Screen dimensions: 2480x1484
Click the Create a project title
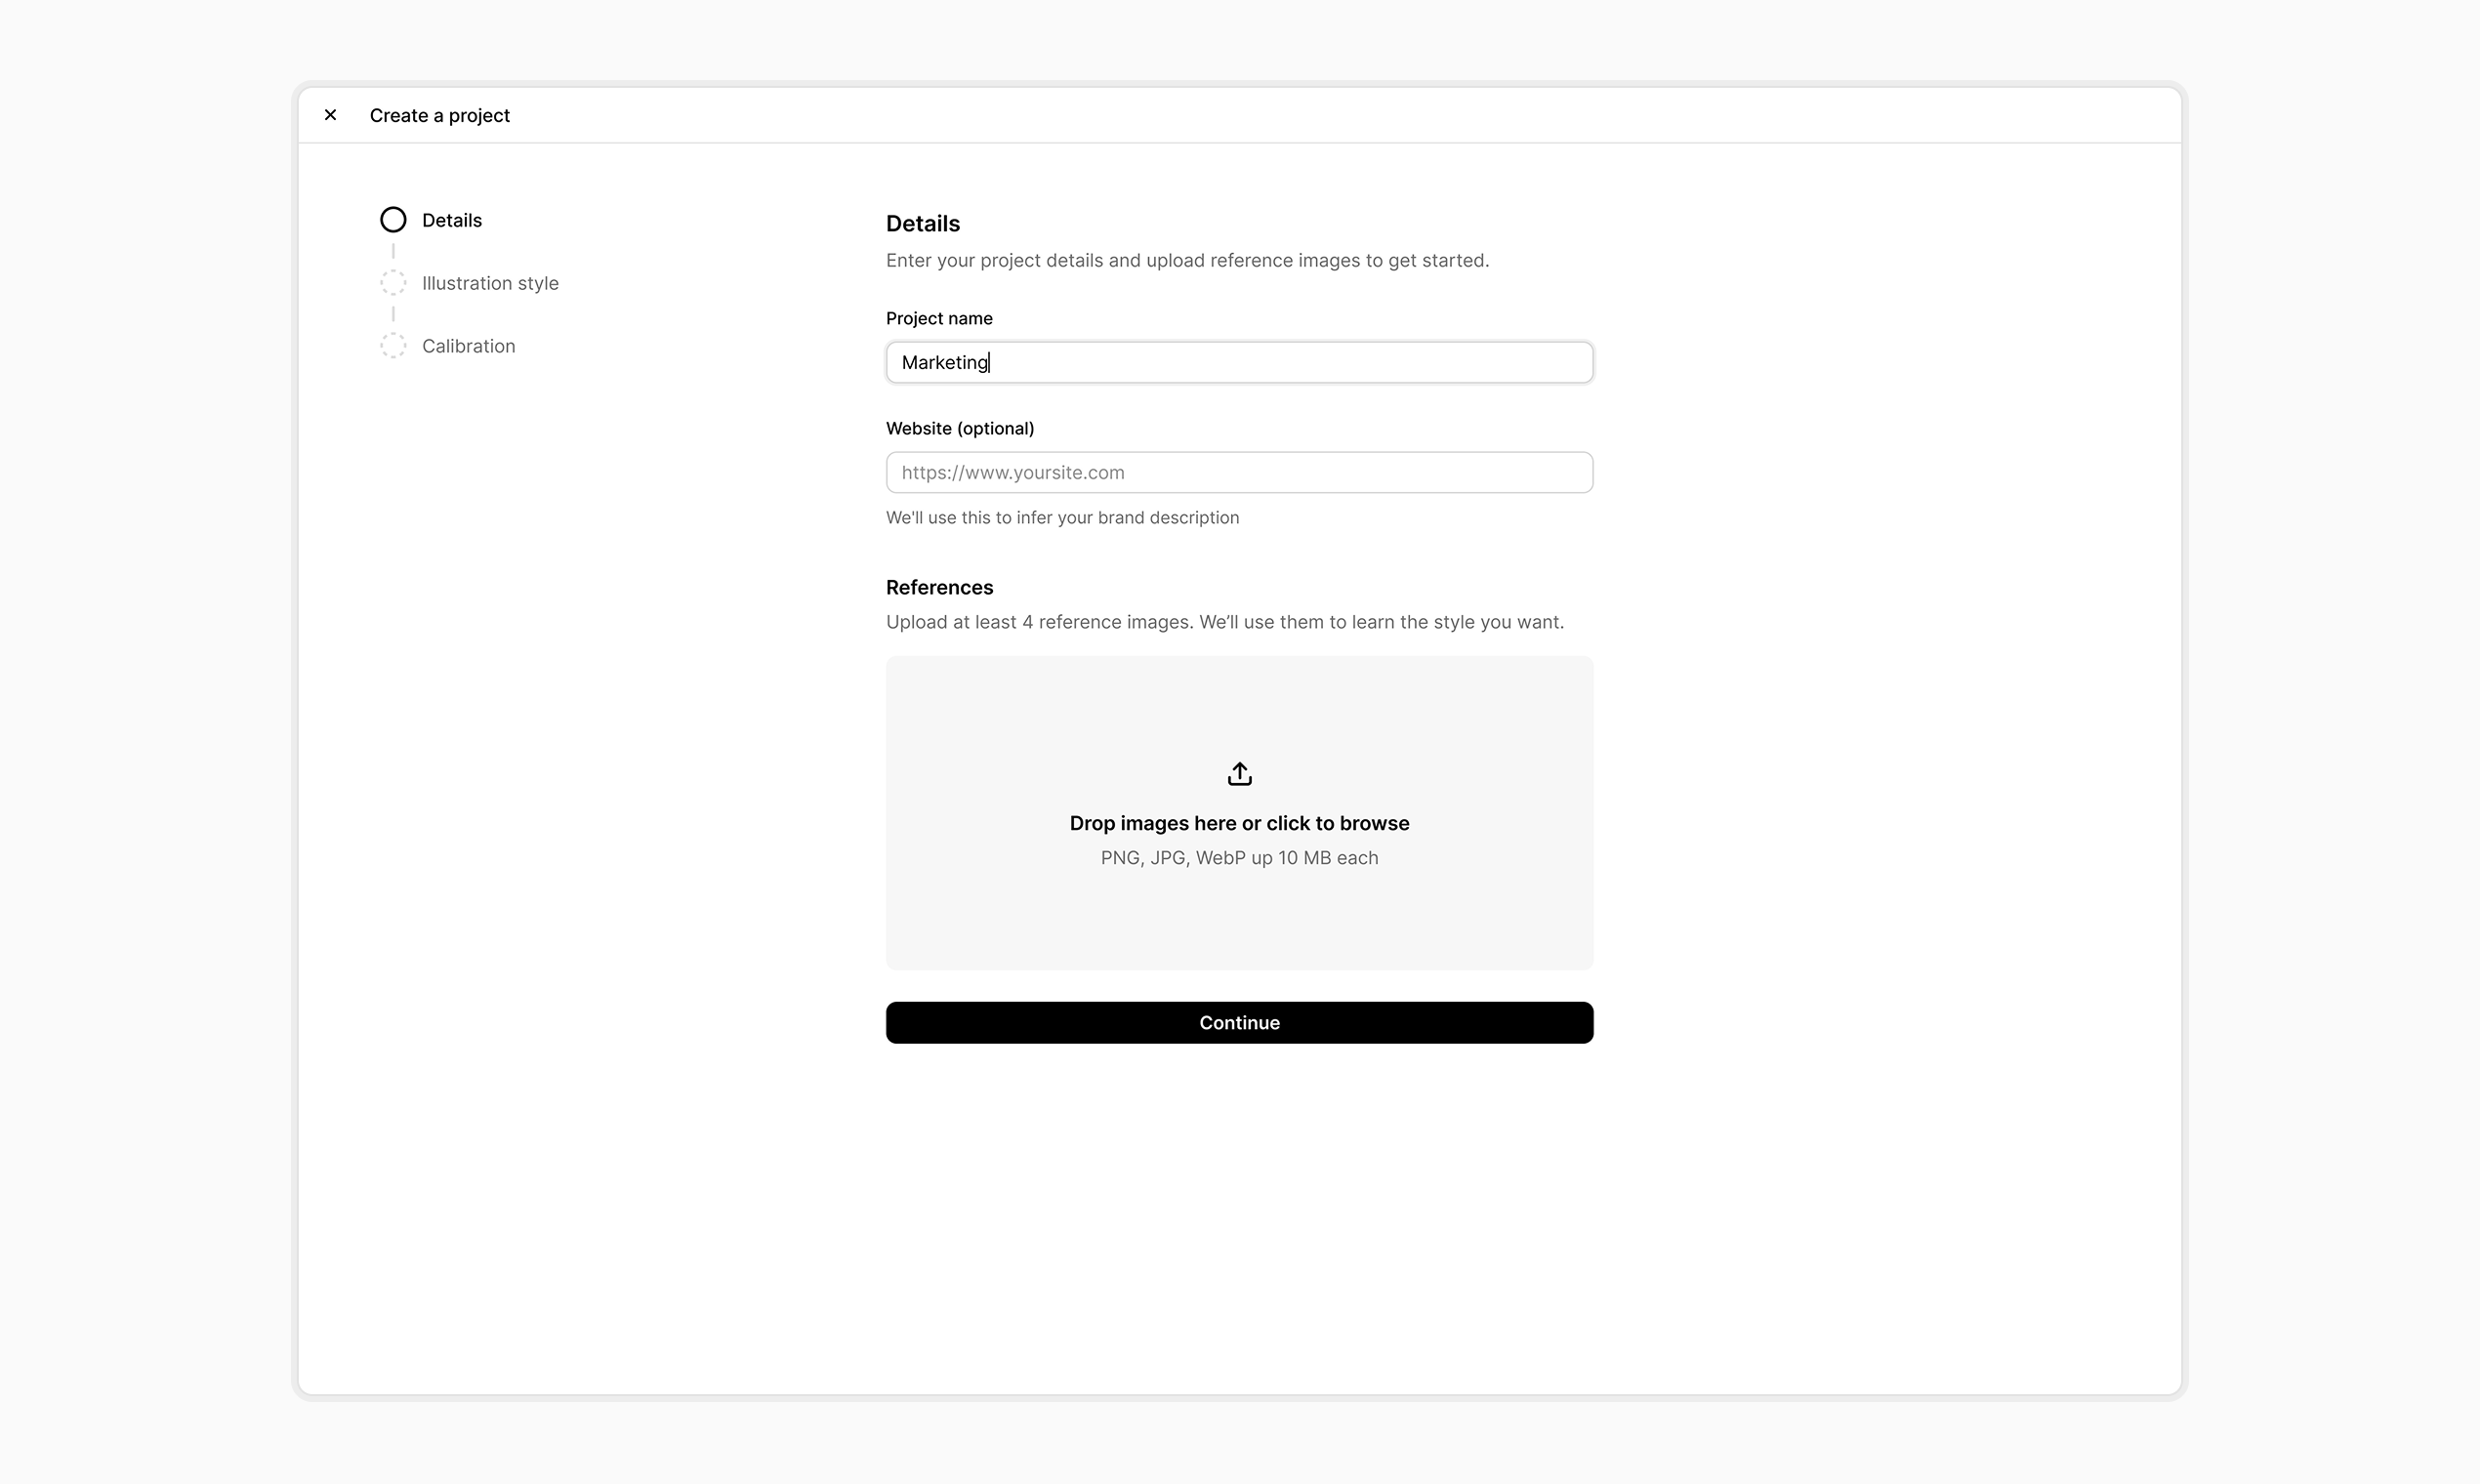pos(439,115)
